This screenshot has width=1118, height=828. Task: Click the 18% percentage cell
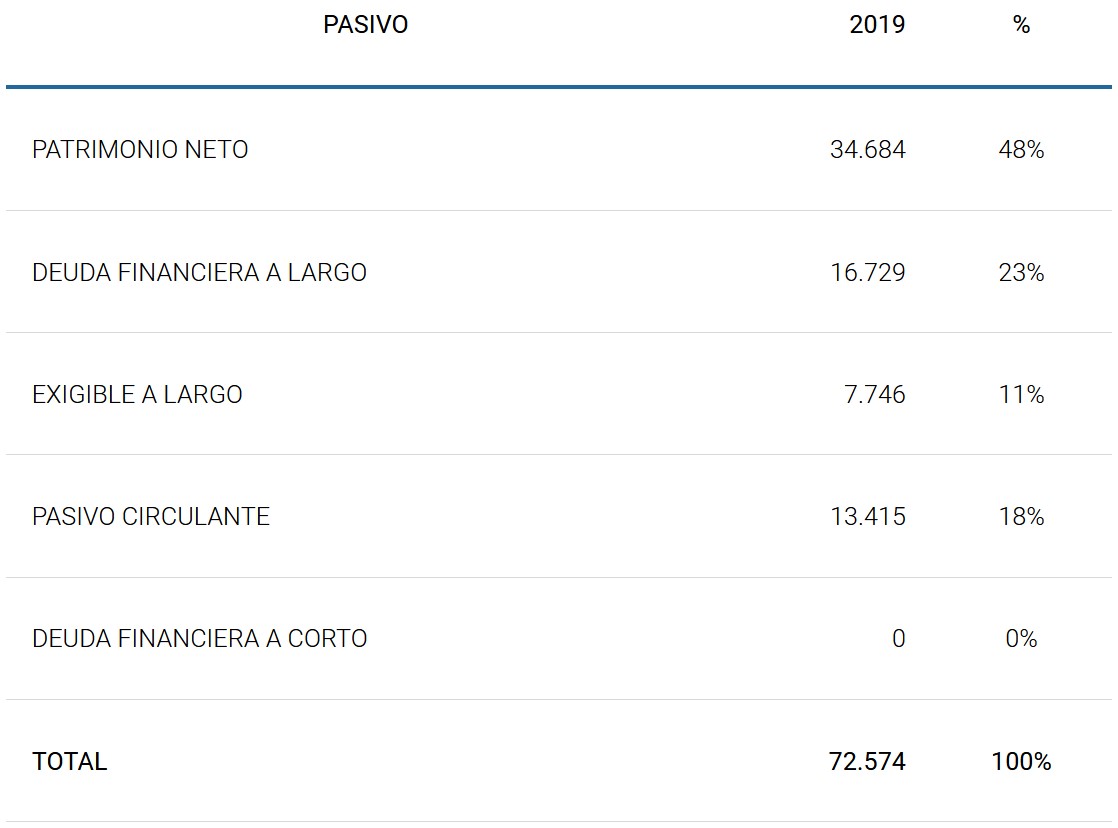pyautogui.click(x=1021, y=516)
